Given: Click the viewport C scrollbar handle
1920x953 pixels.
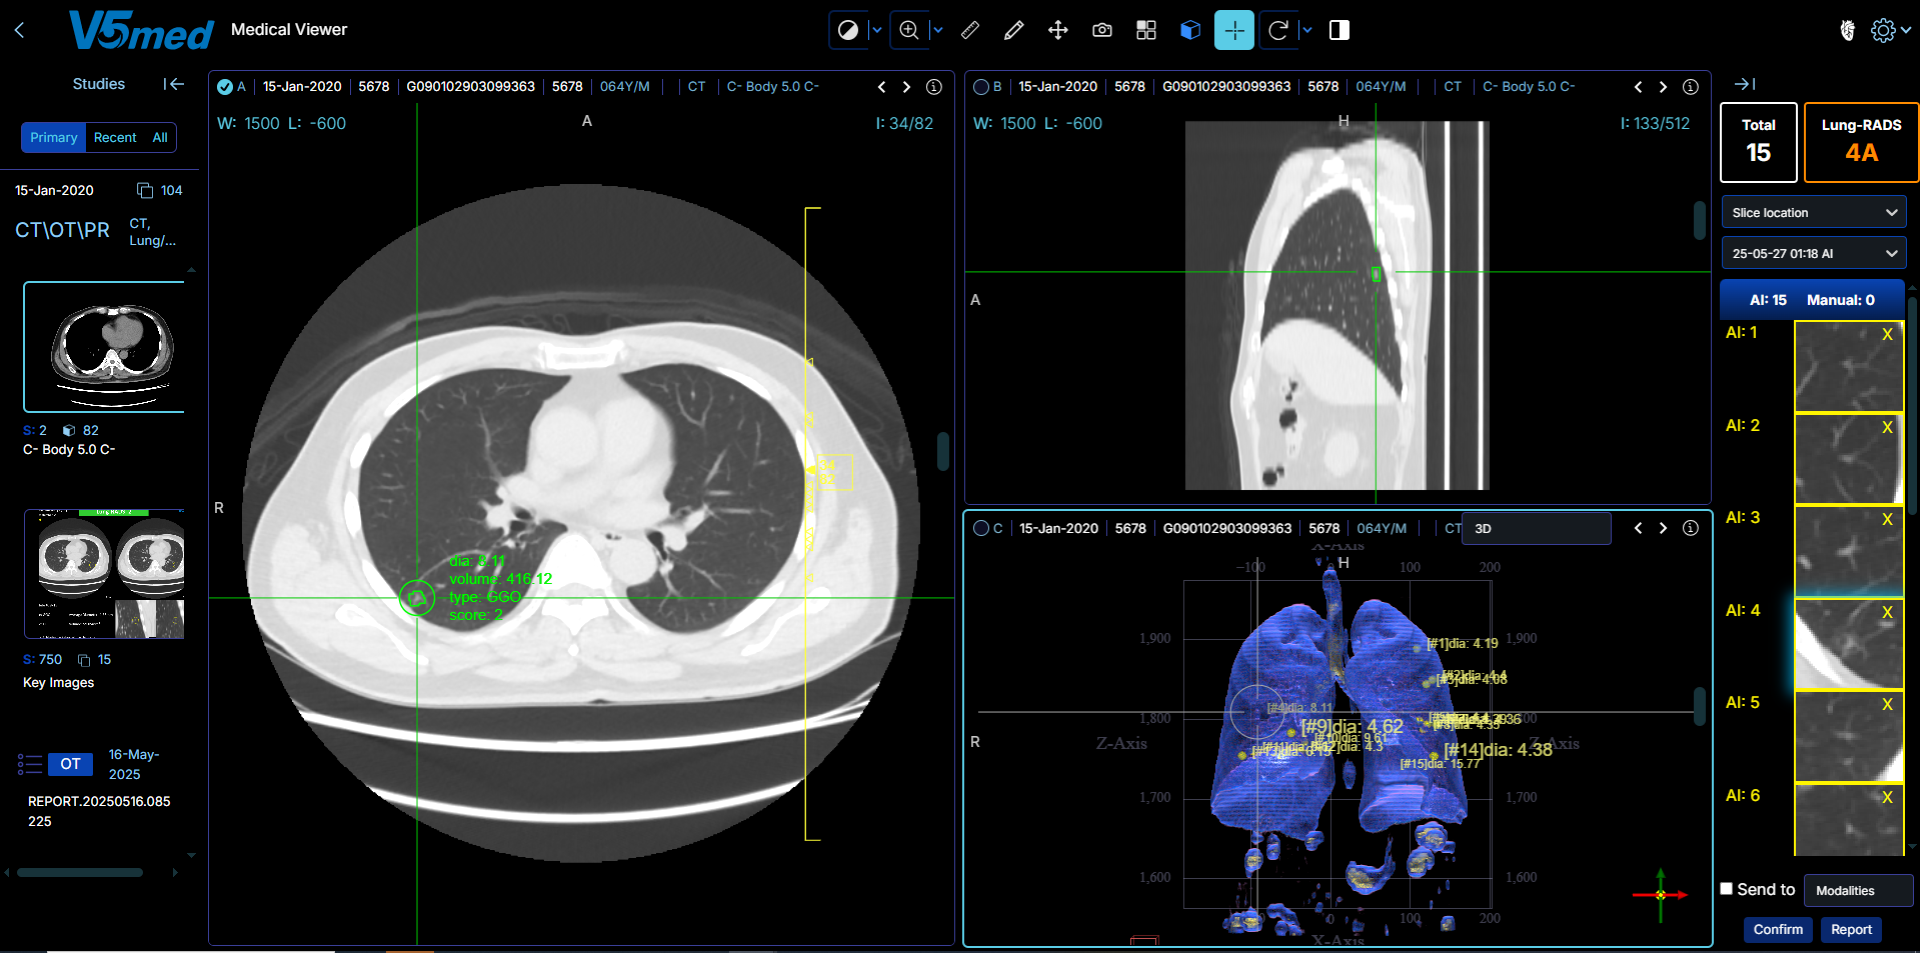Looking at the screenshot, I should tap(1699, 706).
